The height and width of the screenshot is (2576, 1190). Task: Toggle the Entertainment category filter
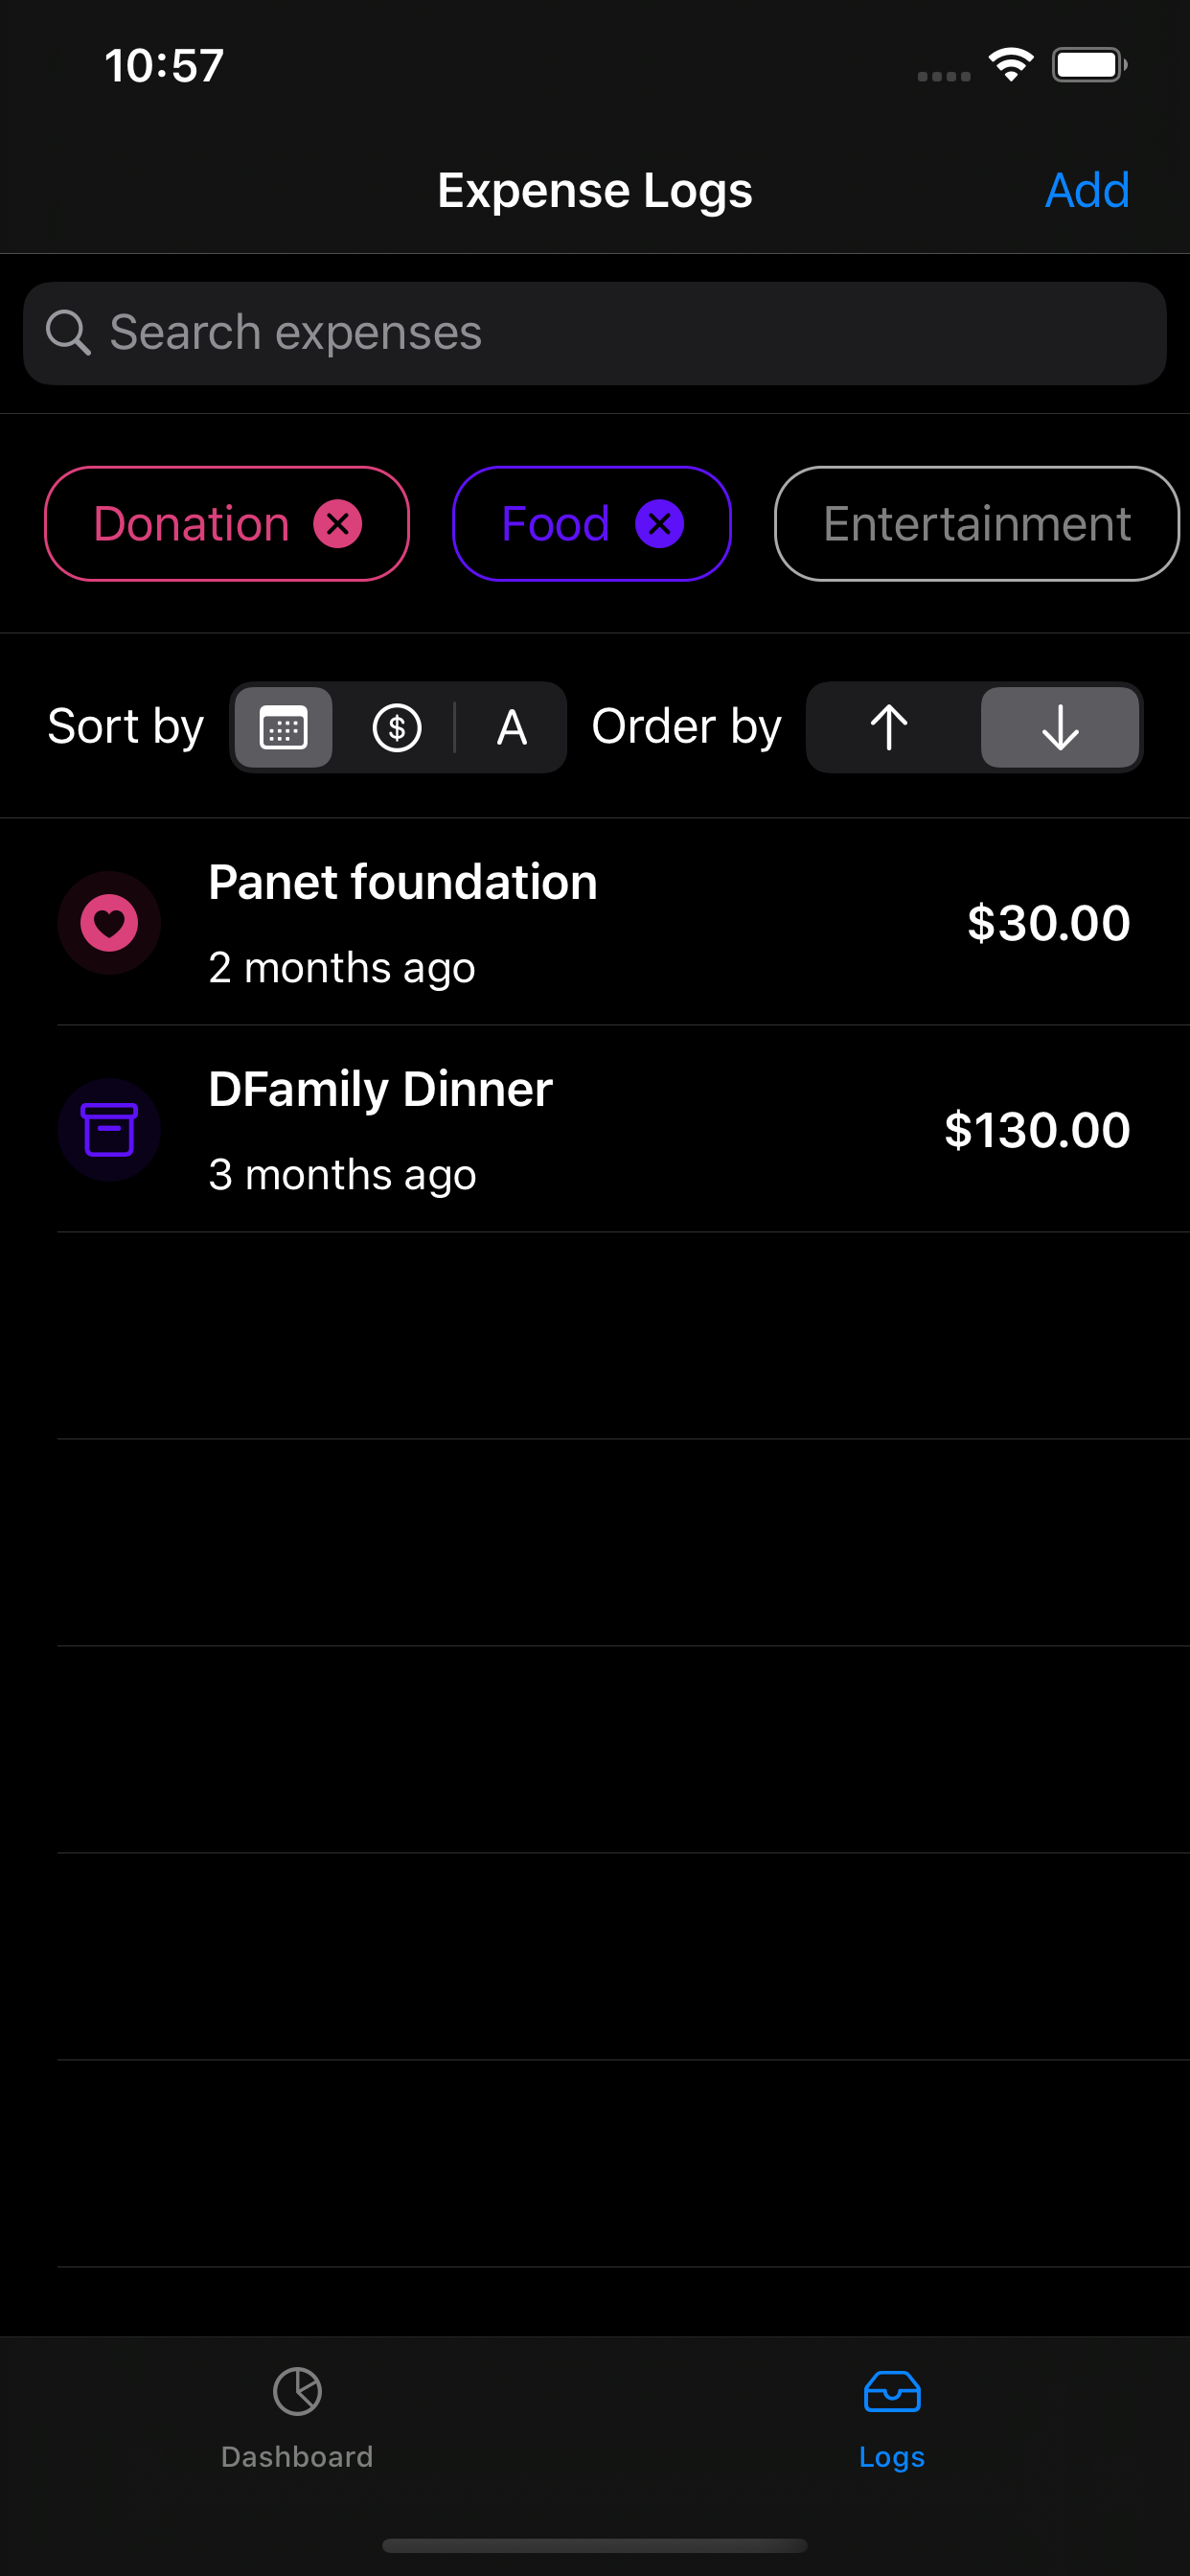point(976,524)
